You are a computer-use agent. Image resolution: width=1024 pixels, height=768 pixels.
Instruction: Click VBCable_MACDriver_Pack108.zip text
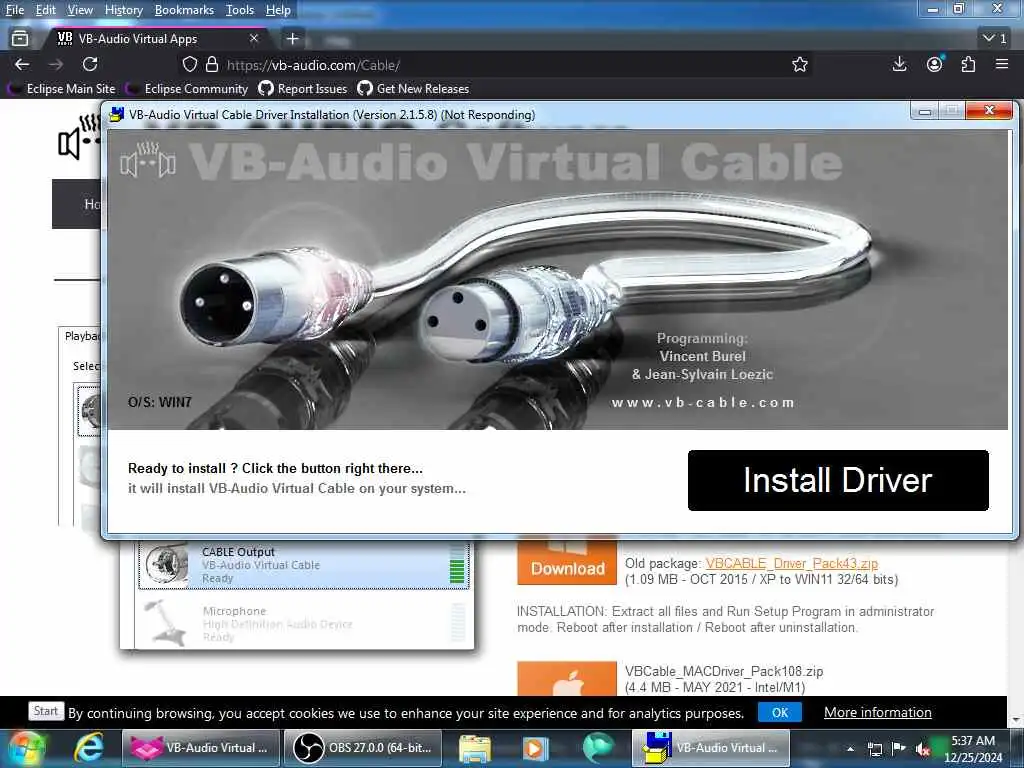pyautogui.click(x=724, y=671)
